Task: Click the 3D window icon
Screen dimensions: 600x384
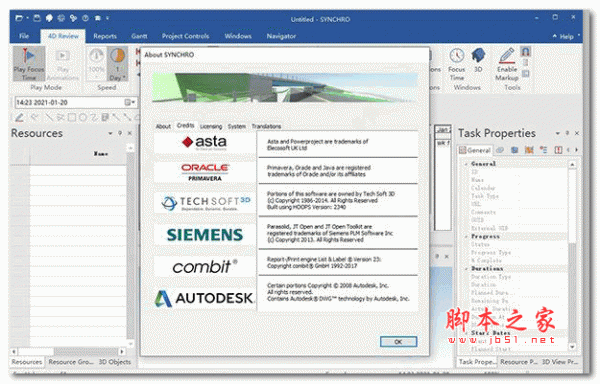Action: [478, 60]
